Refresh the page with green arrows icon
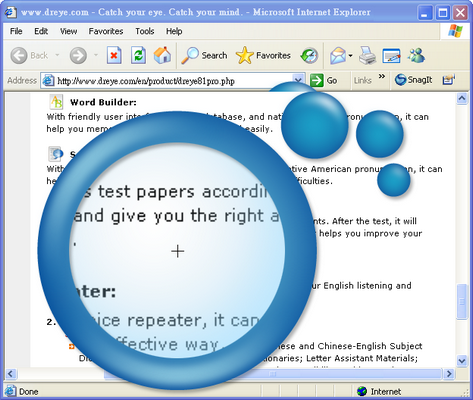Viewport: 473px width, 400px height. (138, 55)
